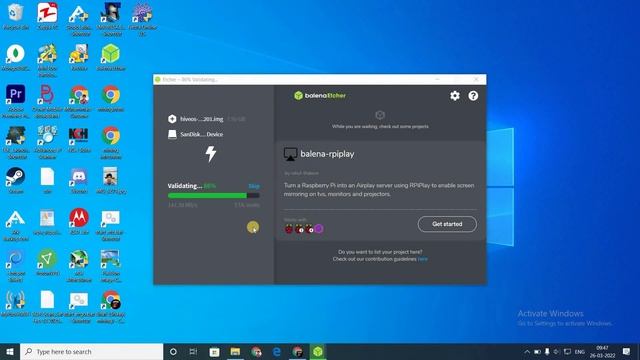
Task: Open Task View on taskbar
Action: (x=193, y=351)
